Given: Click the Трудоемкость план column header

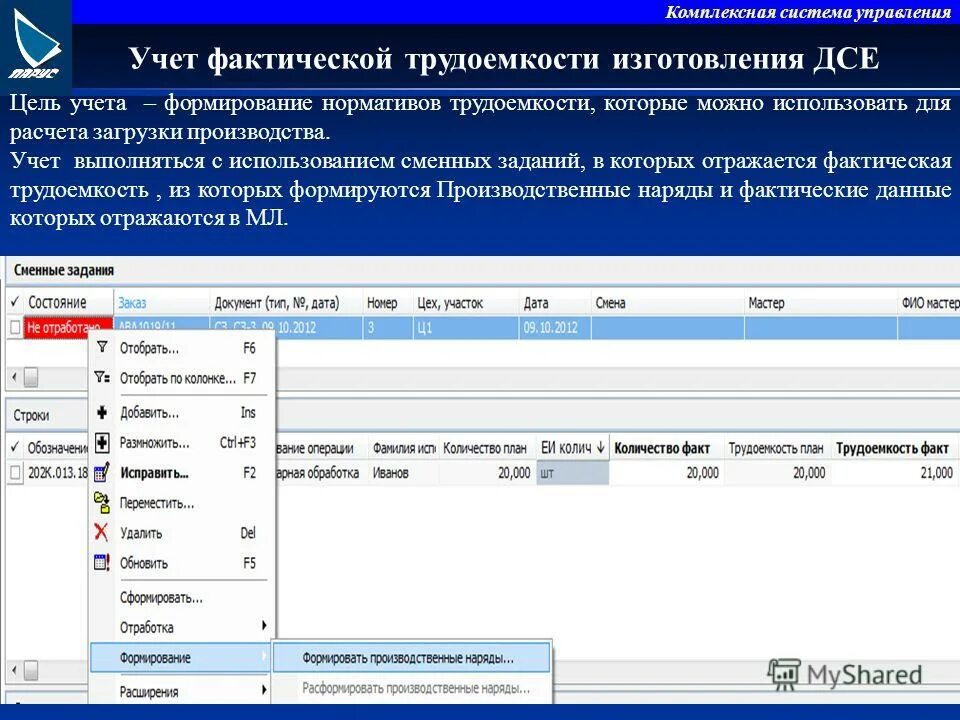Looking at the screenshot, I should tap(778, 448).
